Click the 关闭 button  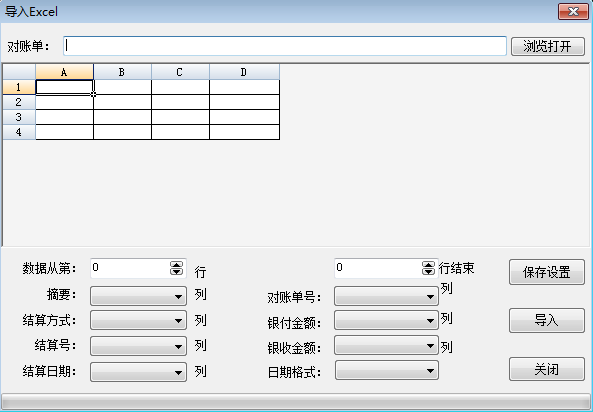[547, 369]
